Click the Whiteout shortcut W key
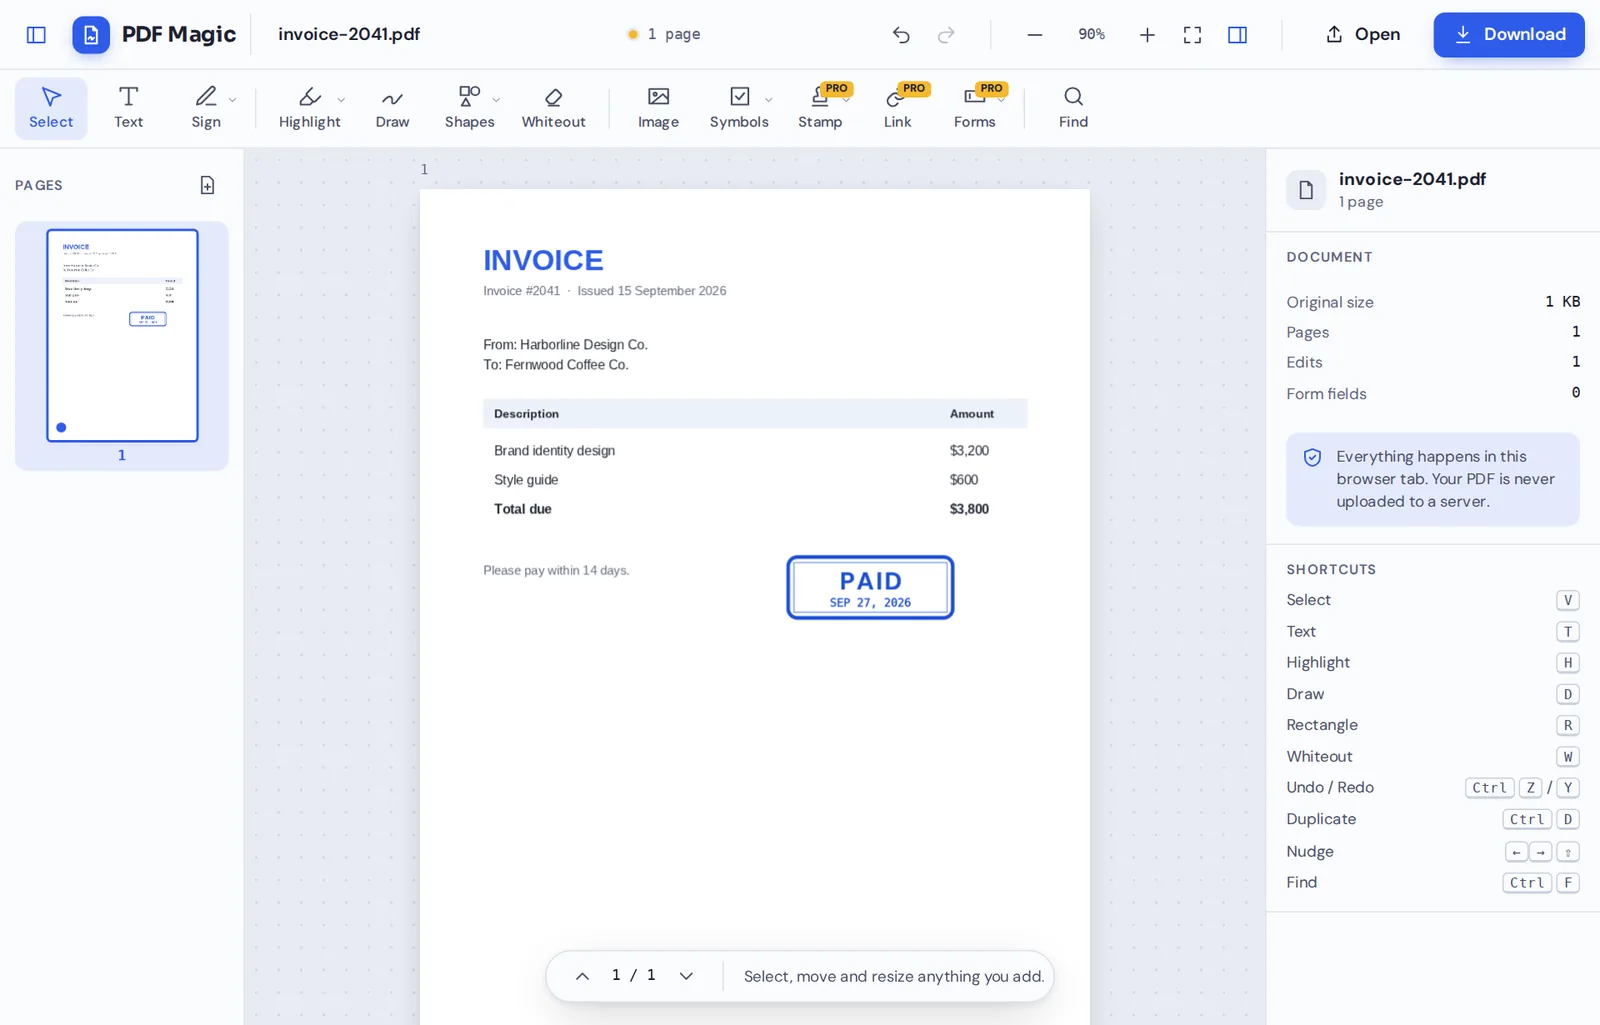Image resolution: width=1600 pixels, height=1025 pixels. coord(1567,757)
